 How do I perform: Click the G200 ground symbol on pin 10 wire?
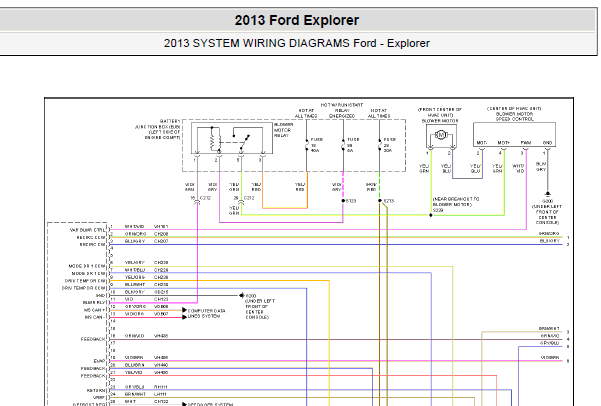(x=241, y=295)
